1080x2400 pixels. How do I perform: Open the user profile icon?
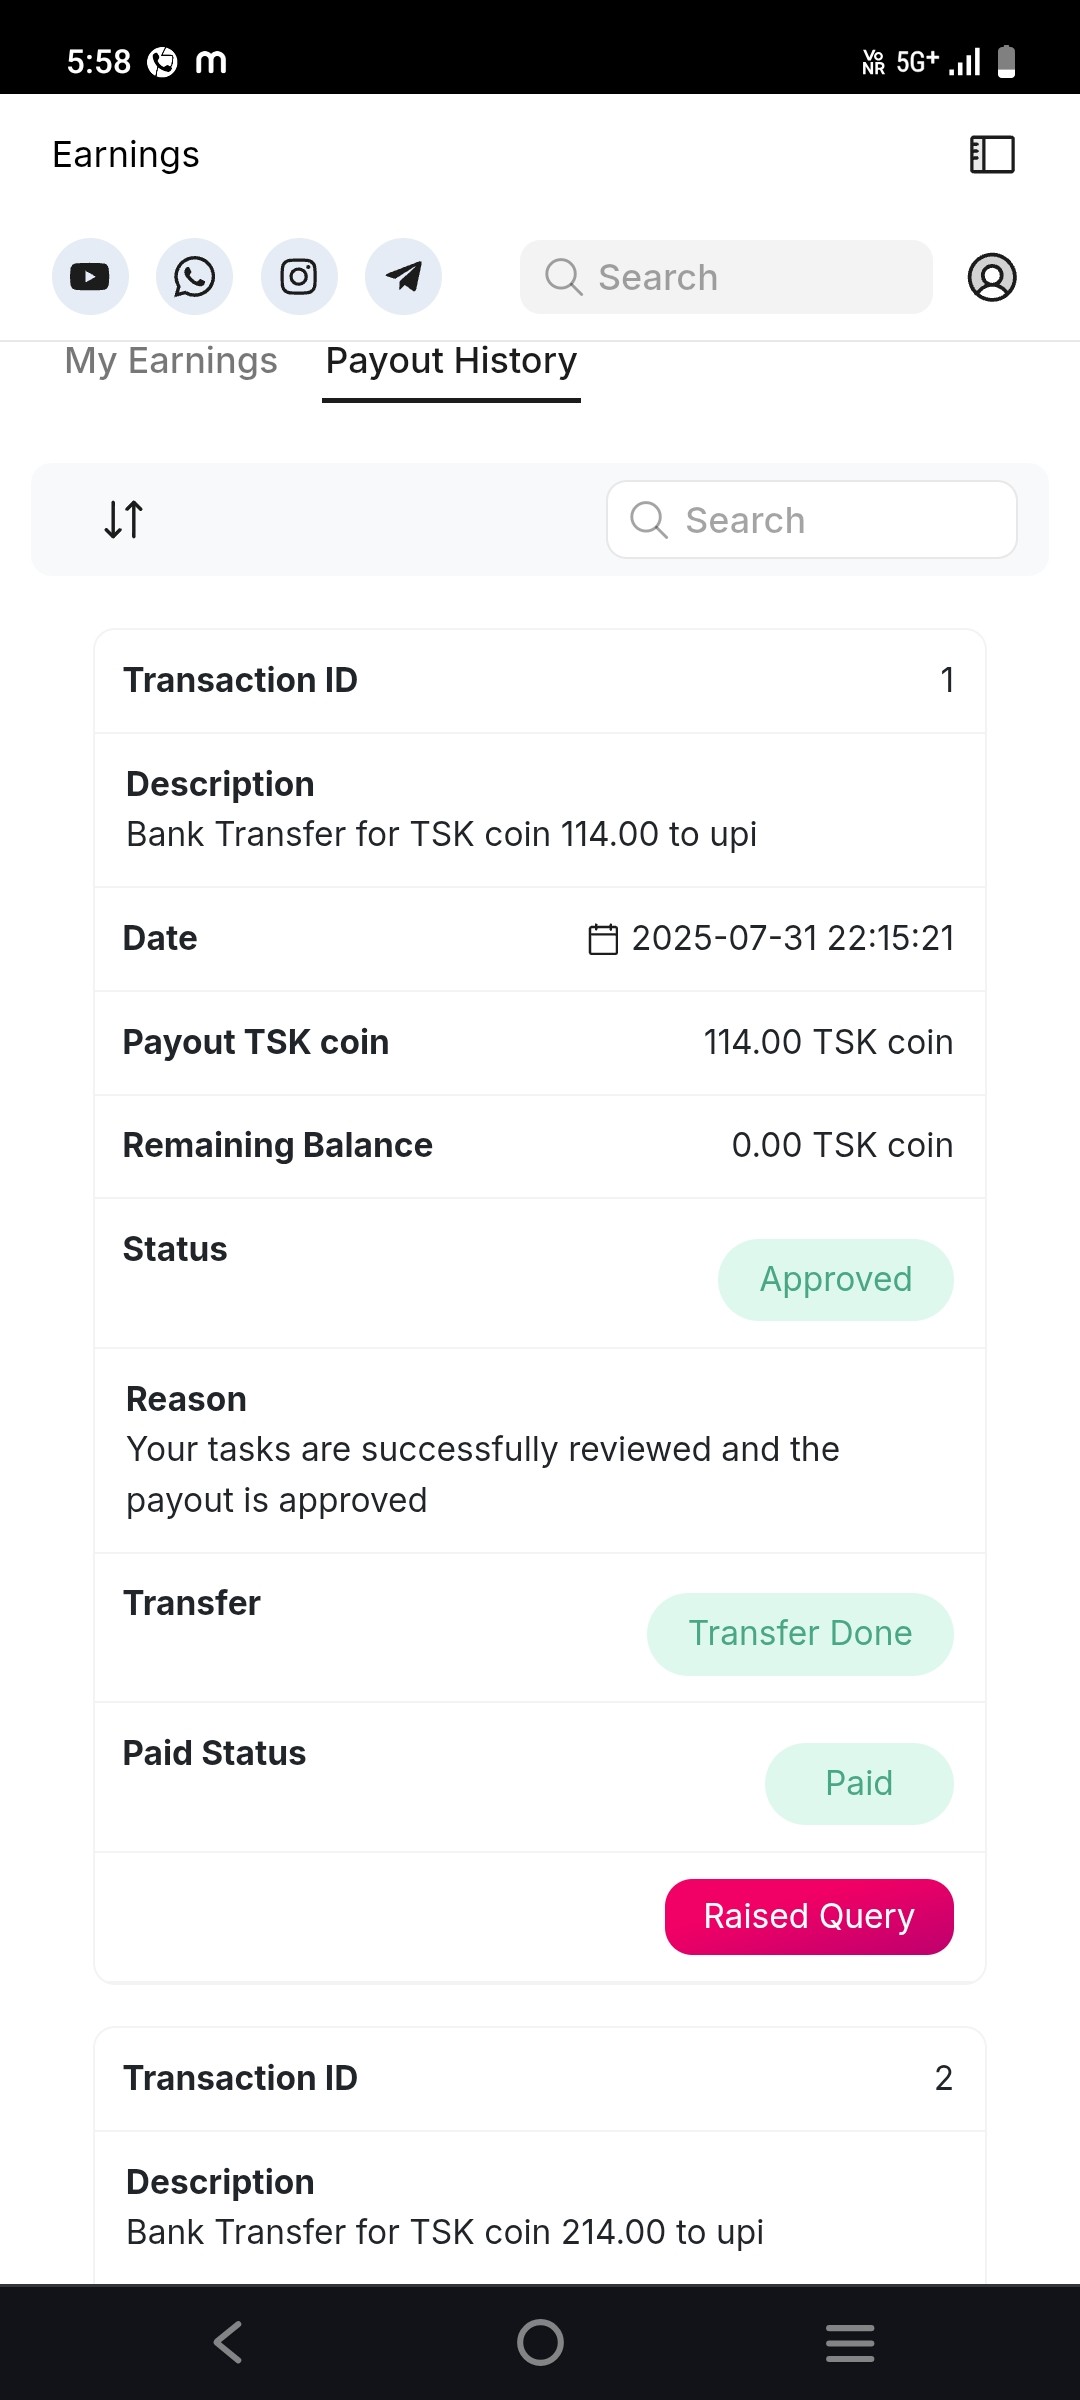(991, 277)
